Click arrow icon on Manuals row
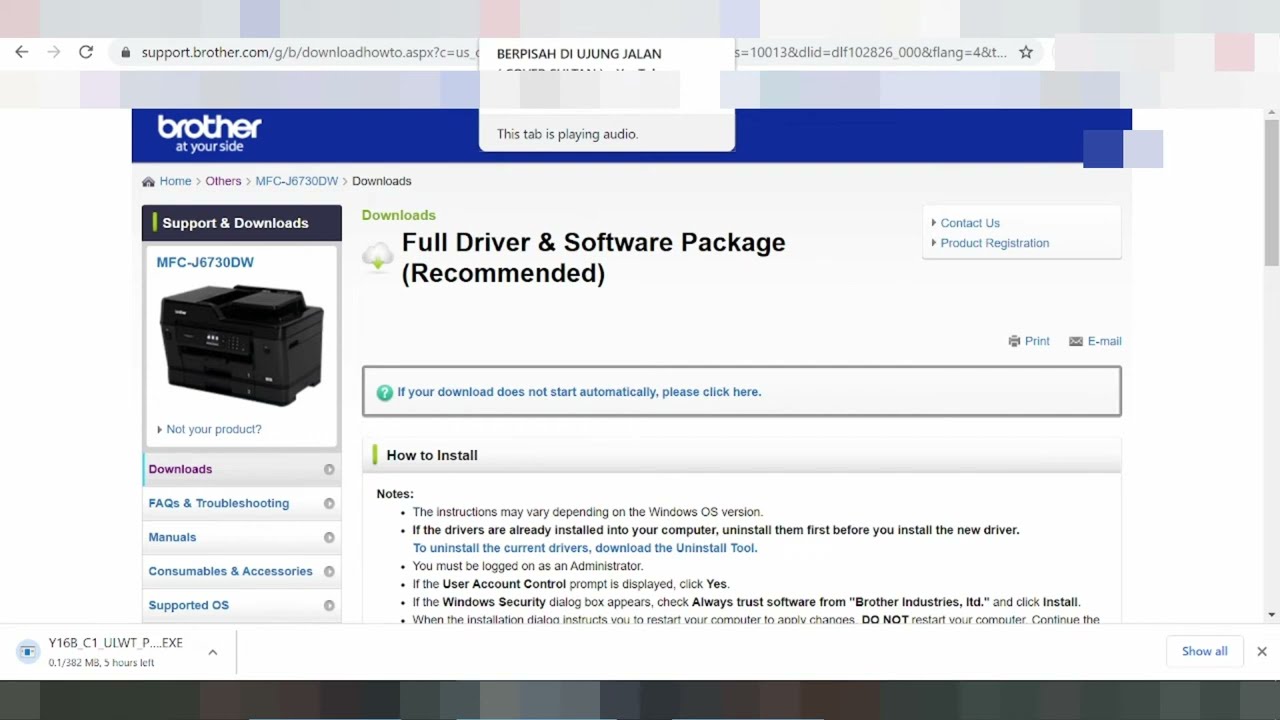Screen dimensions: 1280x720 click(329, 537)
